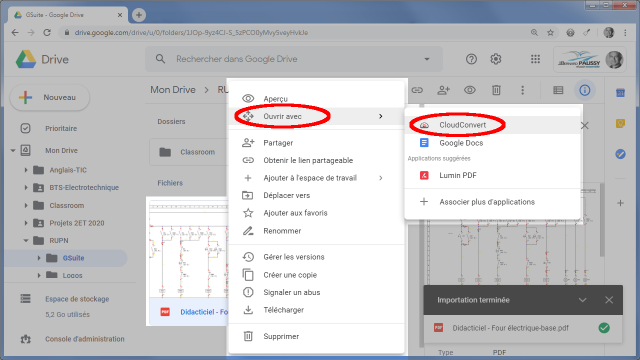Expand the Anglais-TIC folder arrow

(26, 170)
